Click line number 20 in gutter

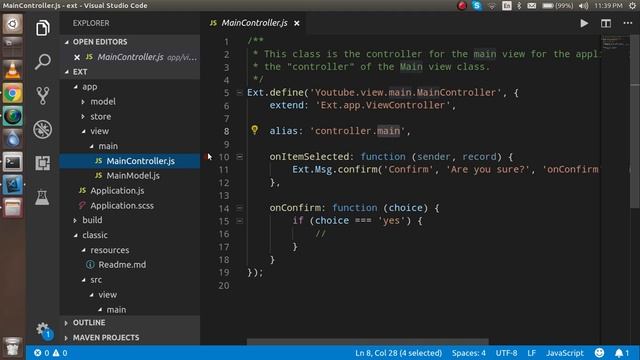tap(223, 285)
